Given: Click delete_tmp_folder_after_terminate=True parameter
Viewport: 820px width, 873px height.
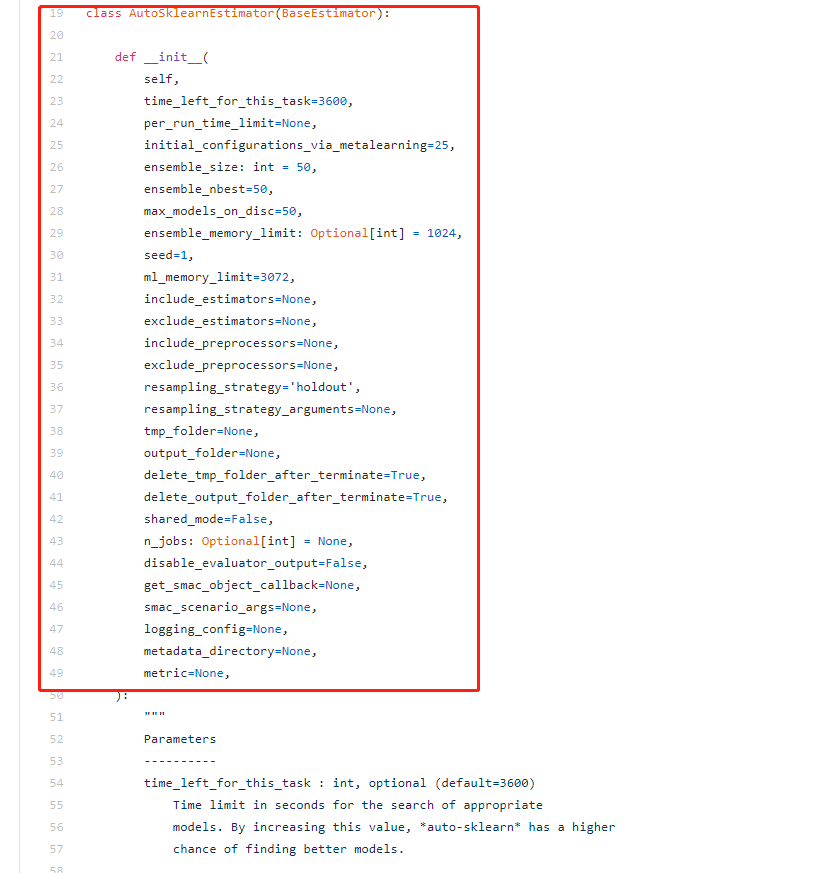Looking at the screenshot, I should pyautogui.click(x=282, y=475).
